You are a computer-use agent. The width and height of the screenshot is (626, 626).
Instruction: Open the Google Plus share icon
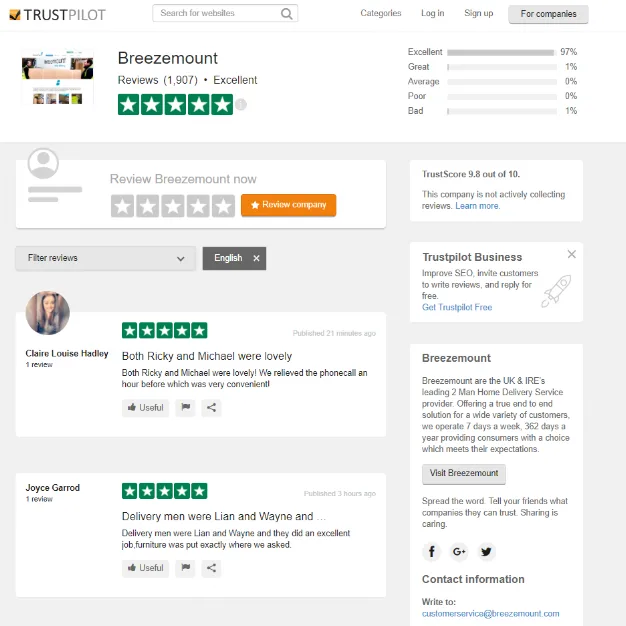pyautogui.click(x=459, y=552)
